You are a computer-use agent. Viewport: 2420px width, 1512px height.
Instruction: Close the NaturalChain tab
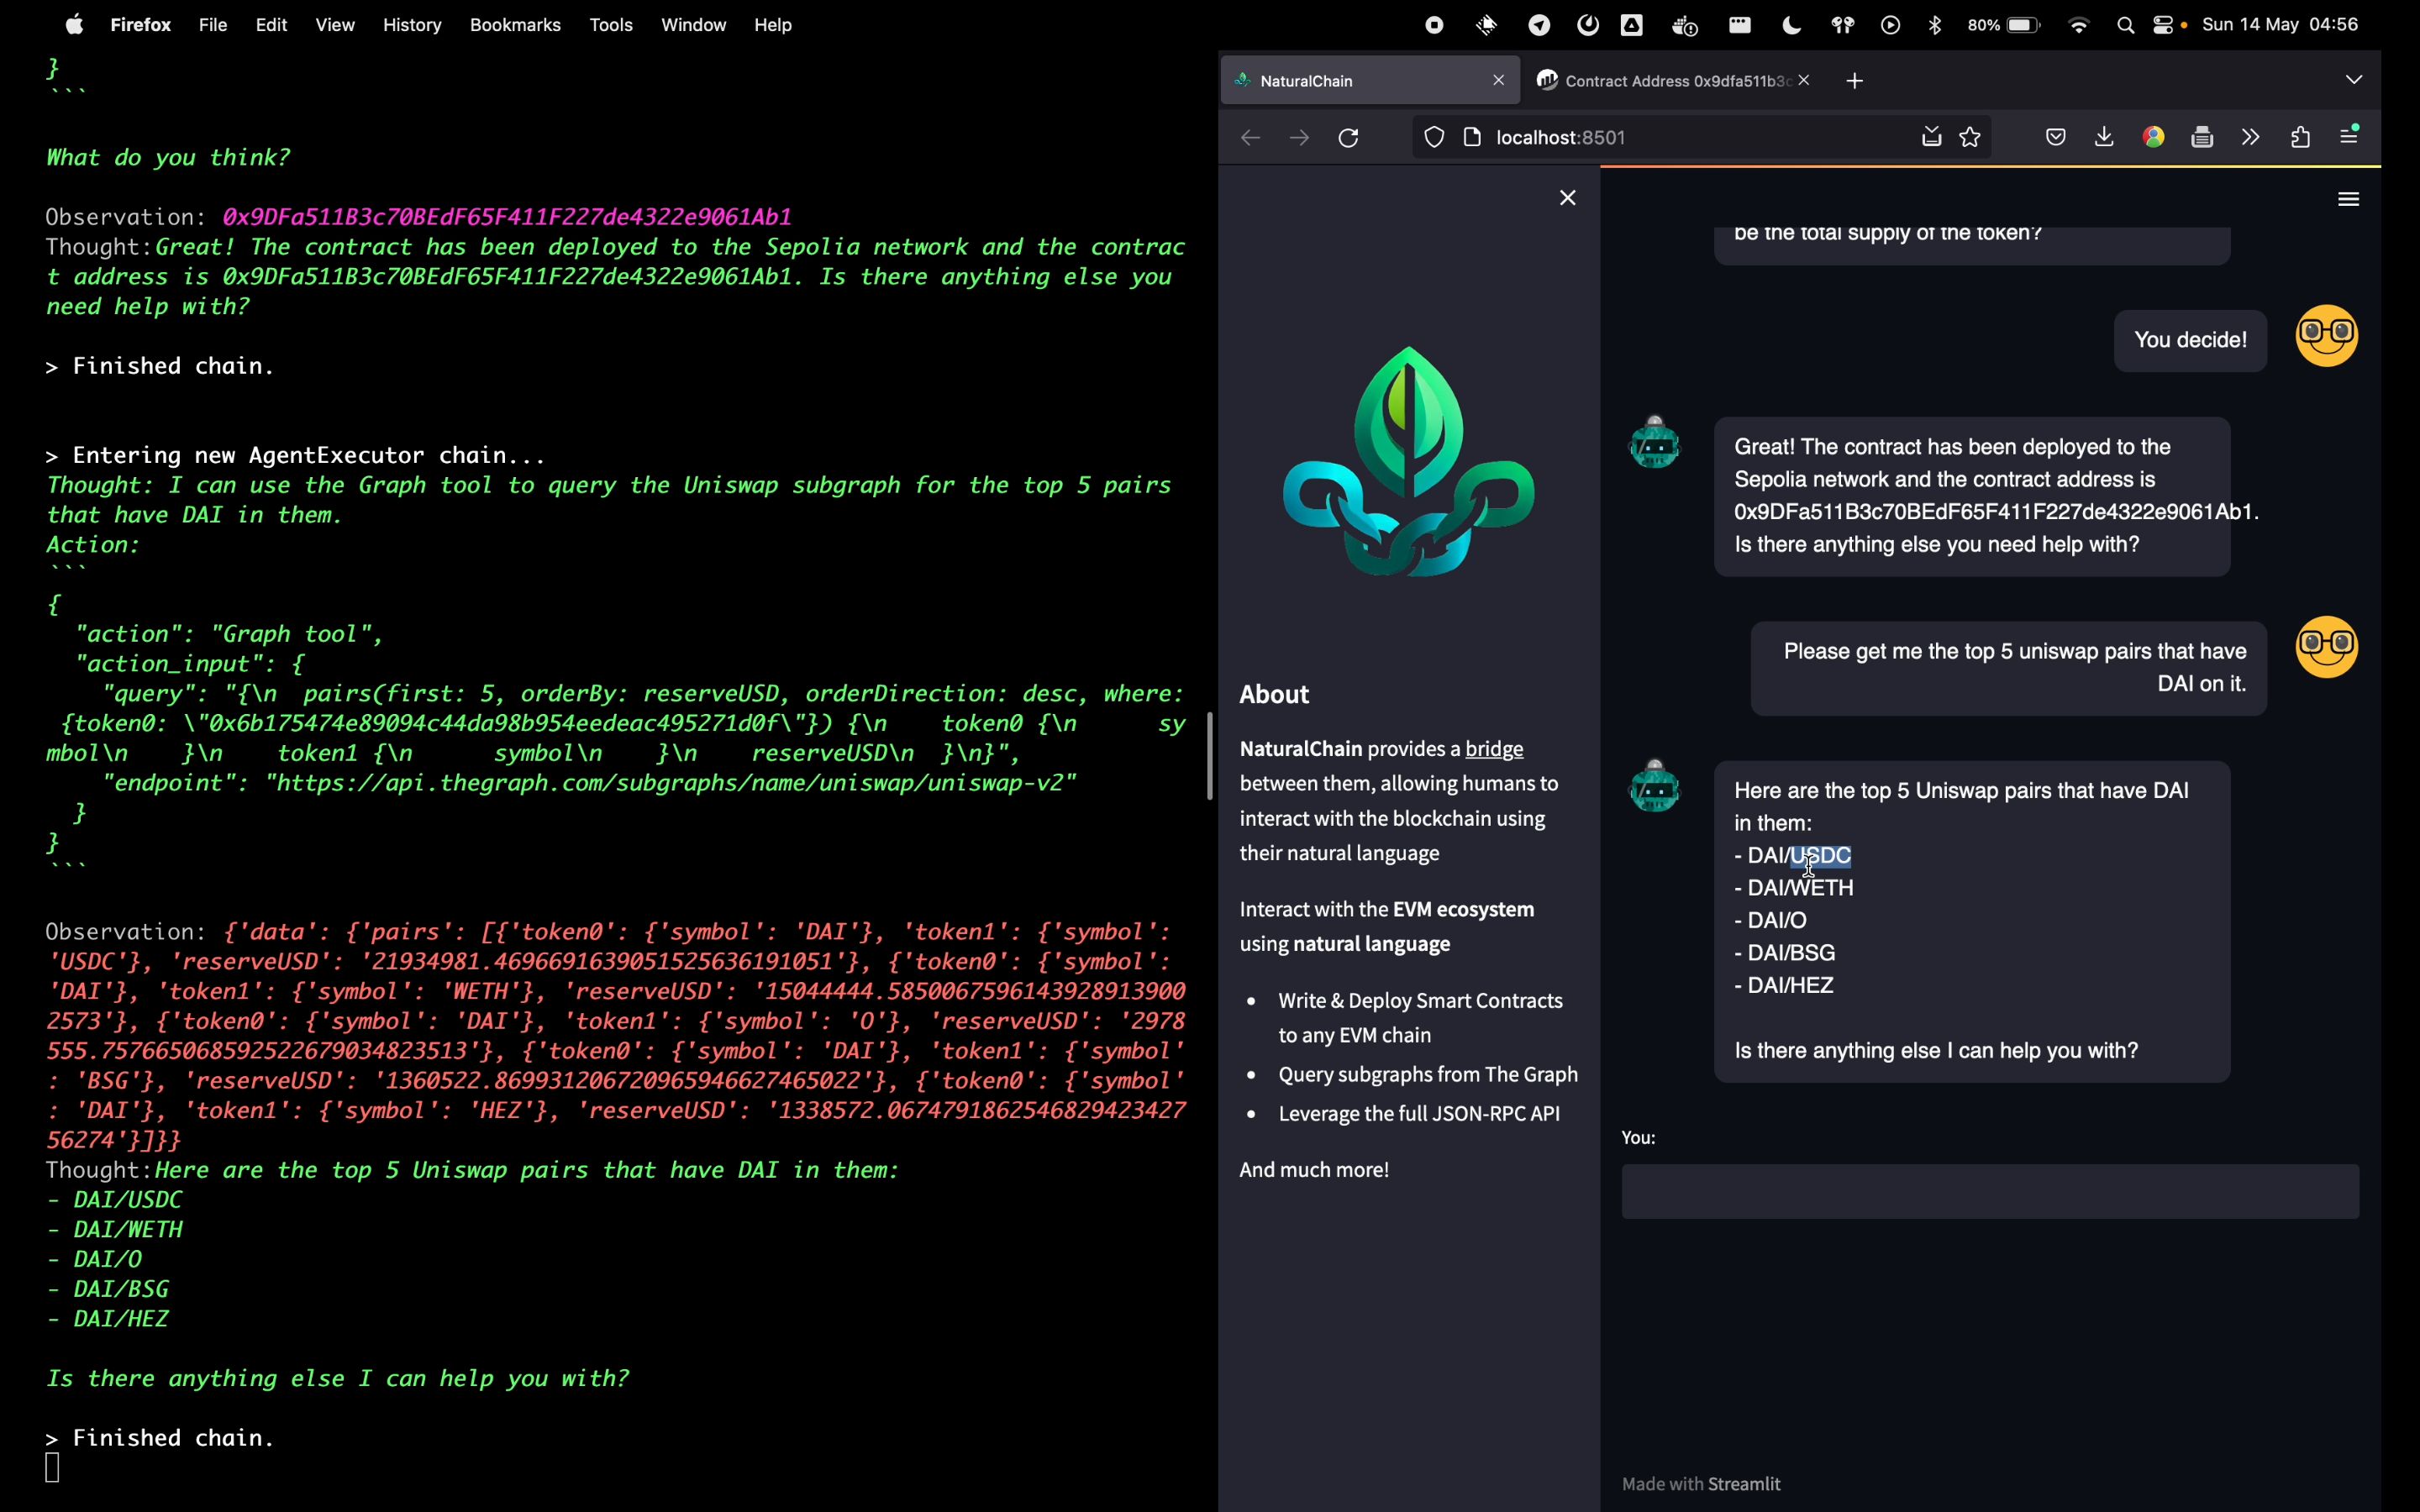pos(1498,80)
